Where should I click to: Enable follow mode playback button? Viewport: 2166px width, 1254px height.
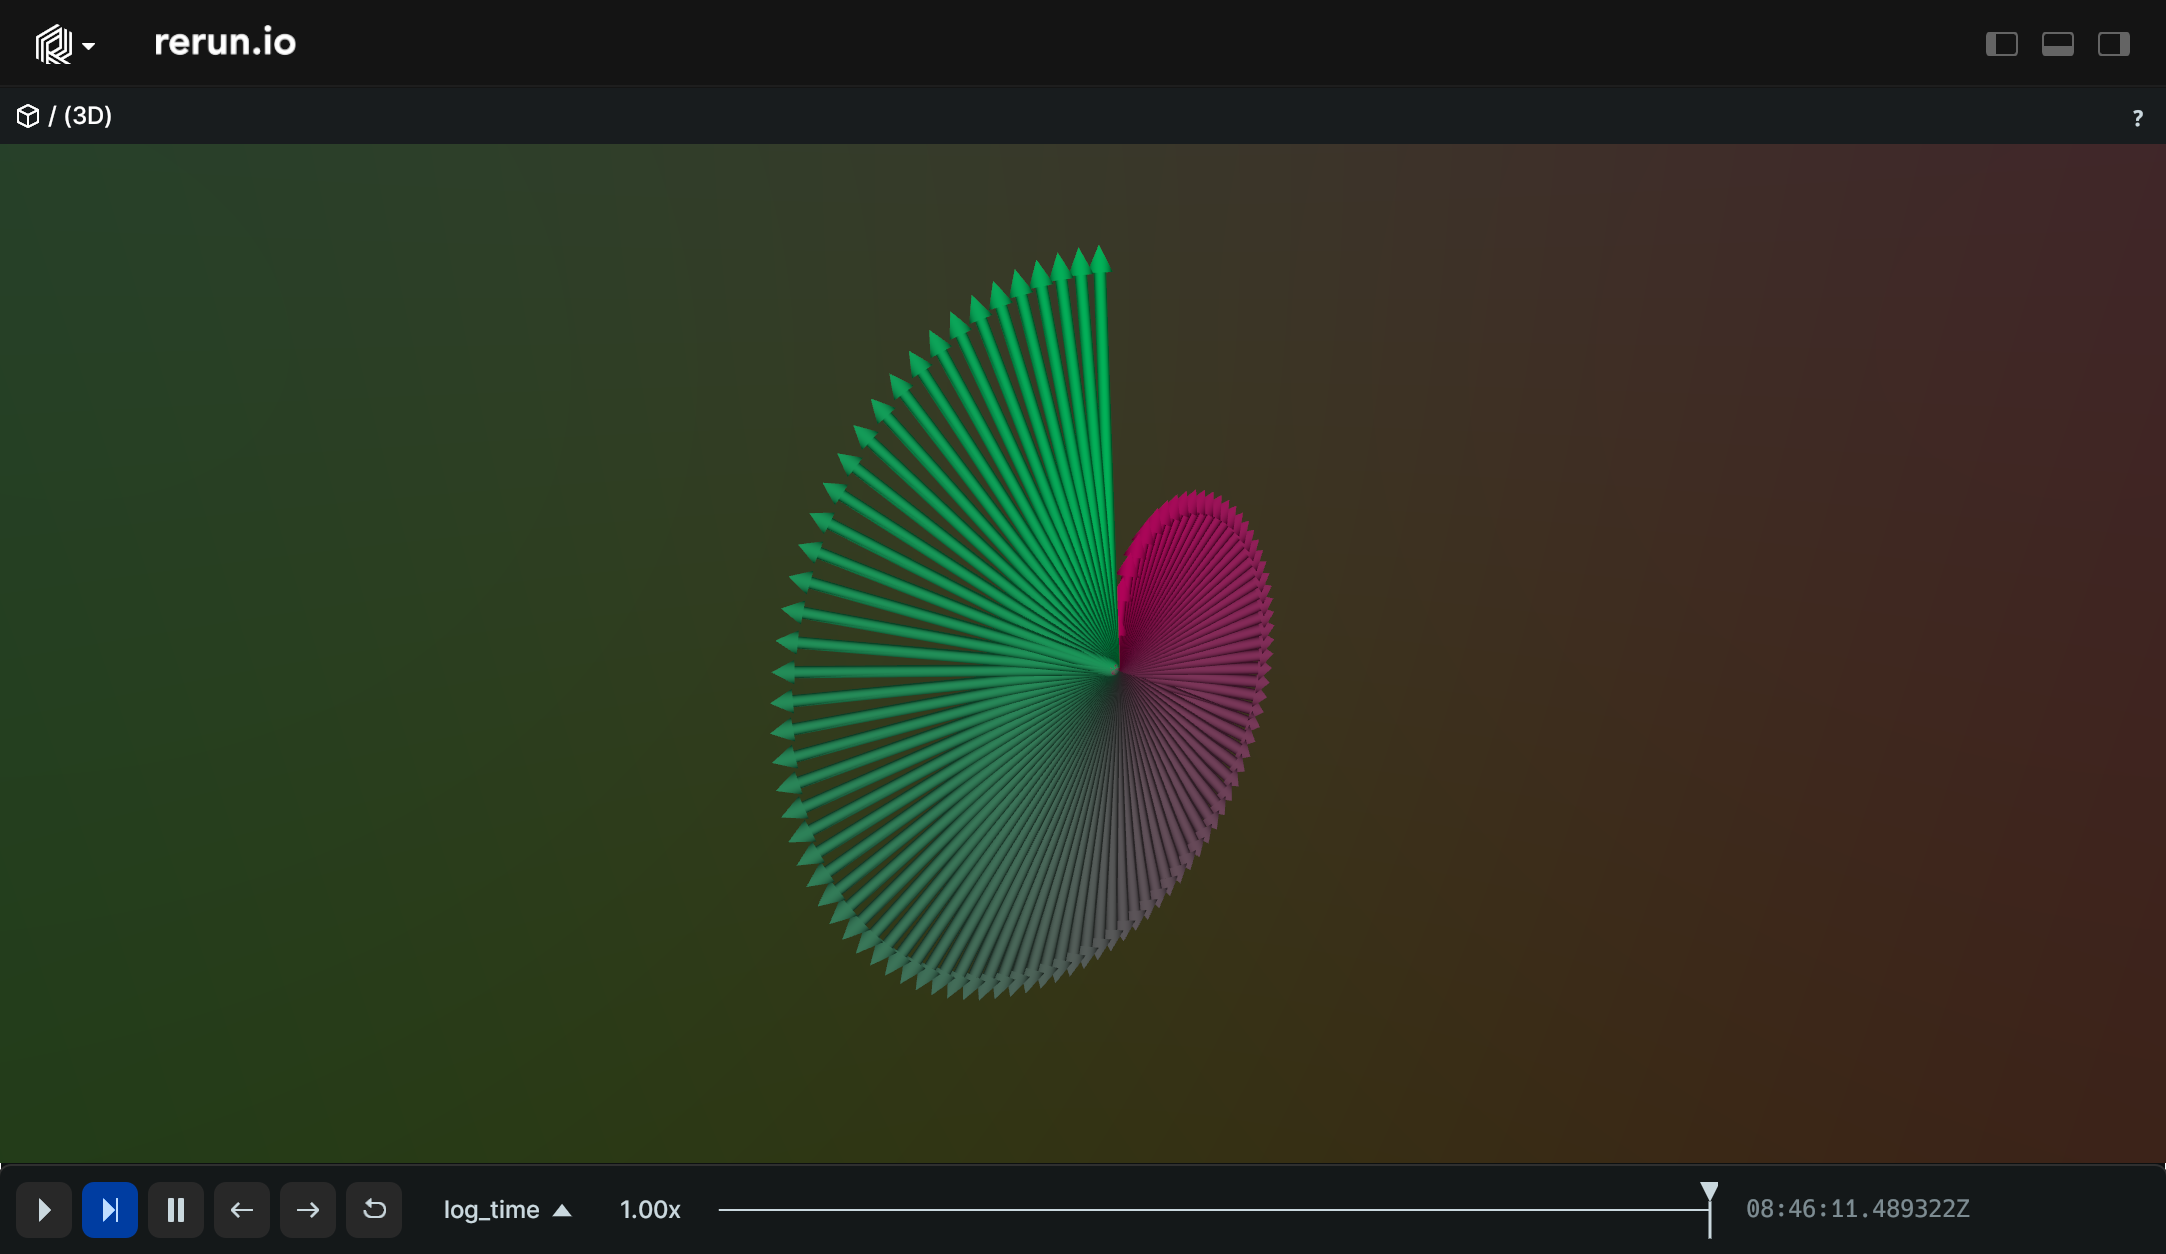[110, 1210]
